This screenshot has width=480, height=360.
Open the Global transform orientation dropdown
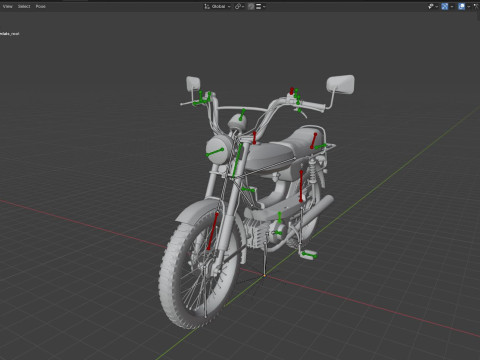(217, 6)
